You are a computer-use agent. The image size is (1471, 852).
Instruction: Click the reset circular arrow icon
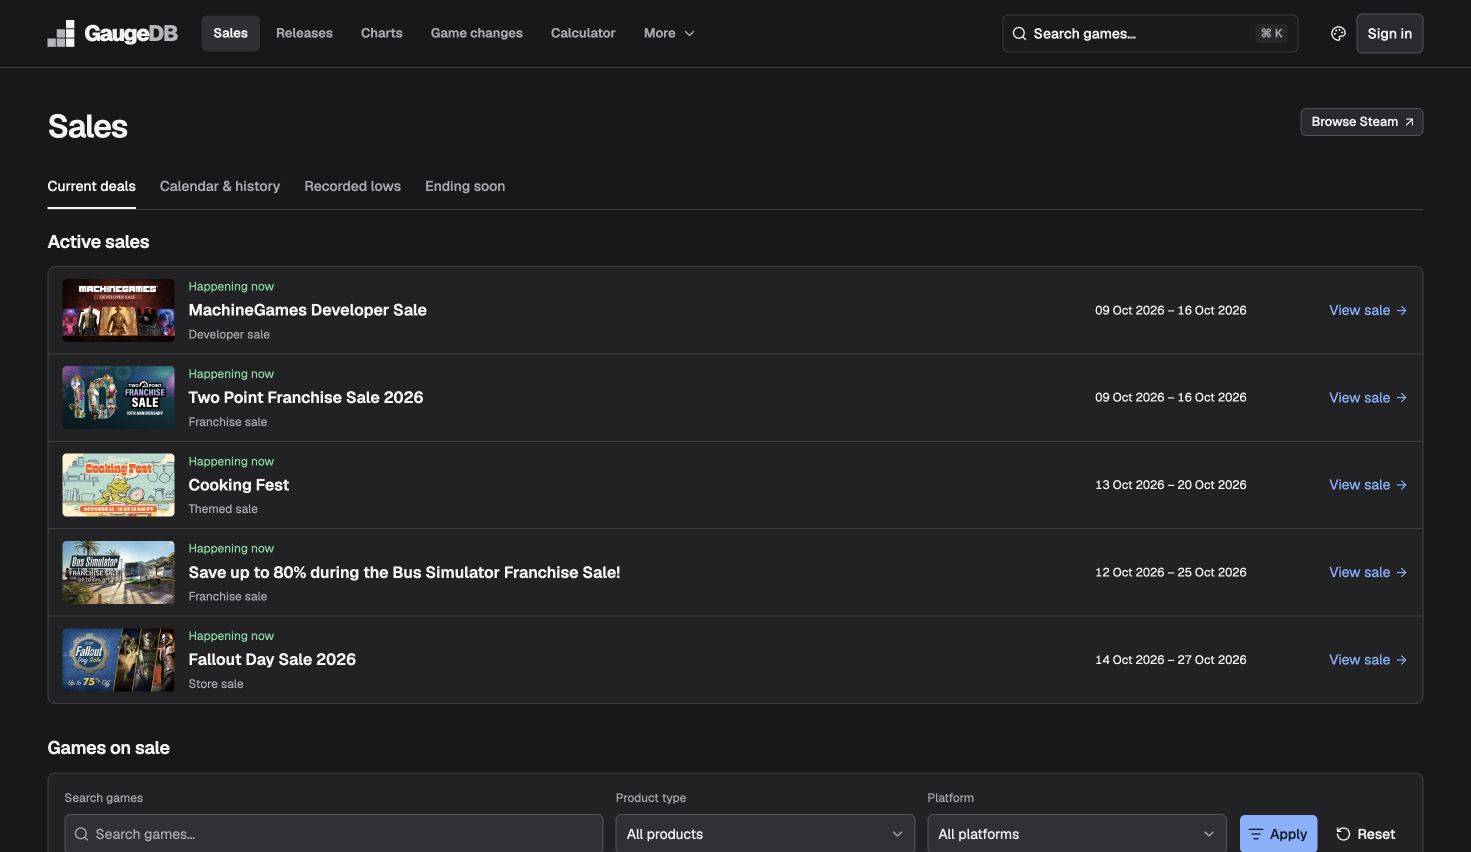[1343, 834]
